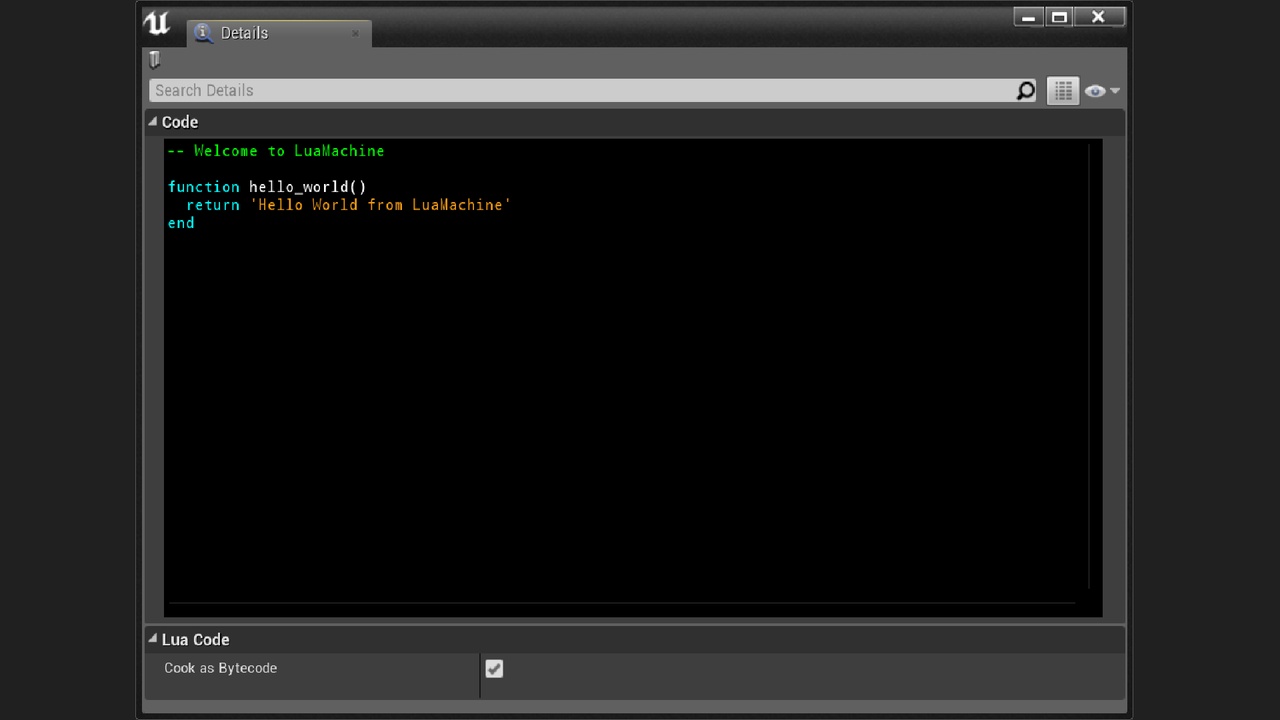Image resolution: width=1280 pixels, height=720 pixels.
Task: Collapse the Lua Code section
Action: 153,640
